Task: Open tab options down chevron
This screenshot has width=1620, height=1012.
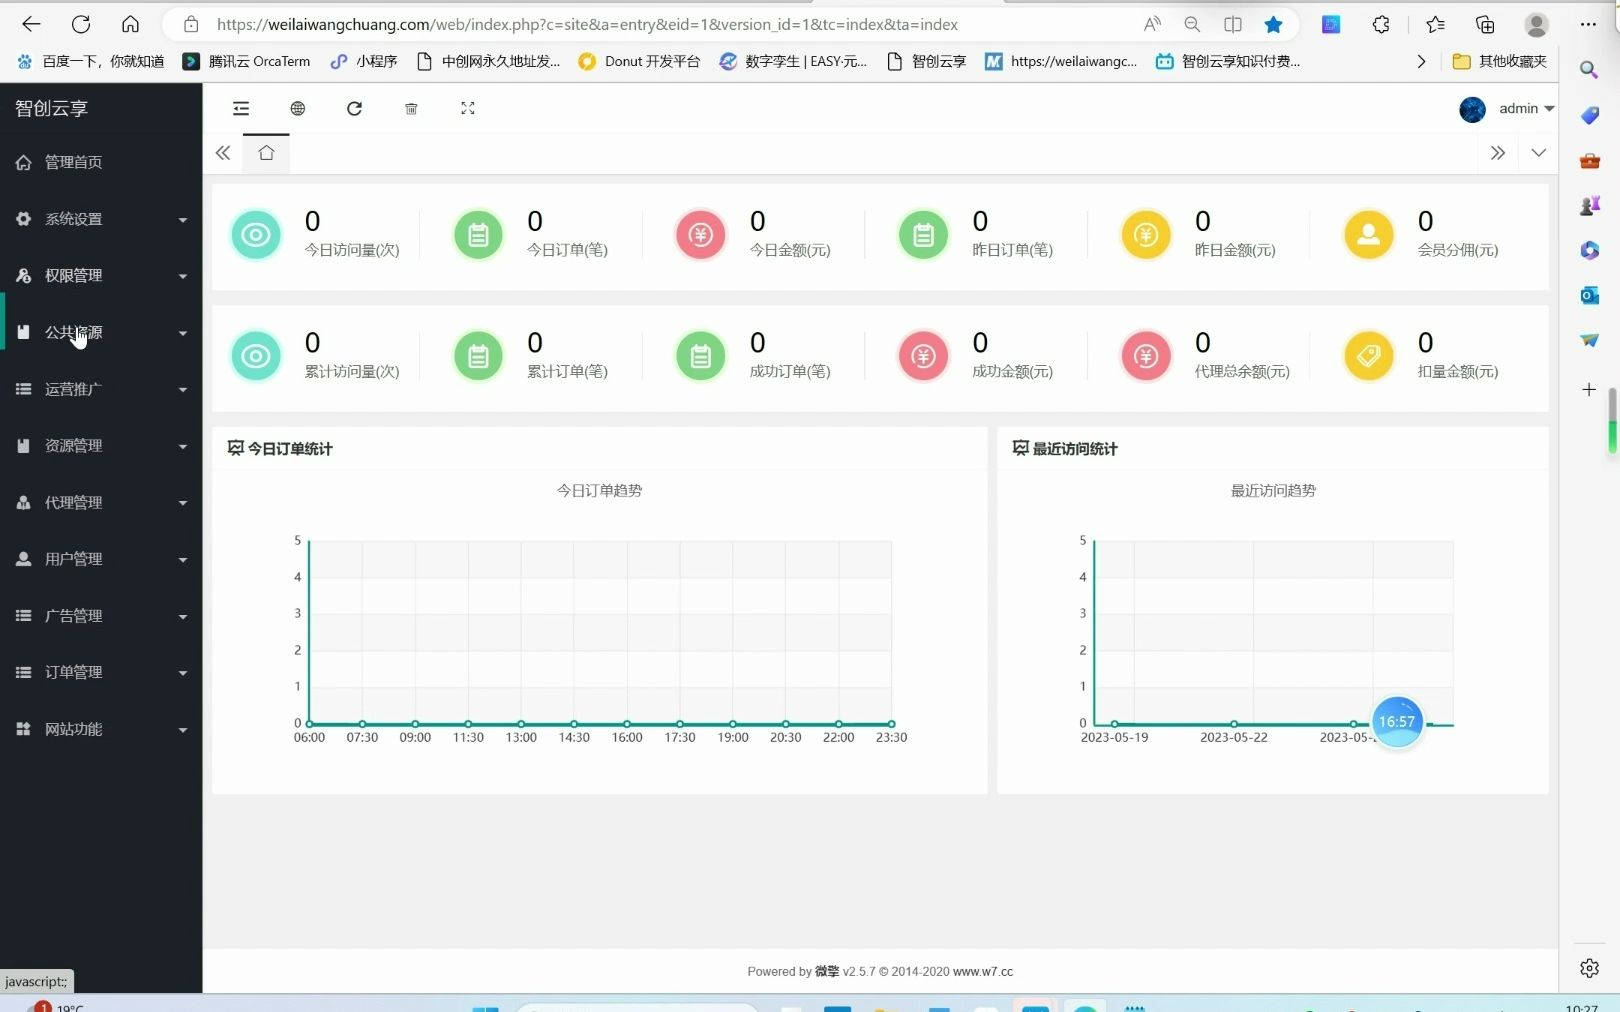Action: [x=1538, y=153]
